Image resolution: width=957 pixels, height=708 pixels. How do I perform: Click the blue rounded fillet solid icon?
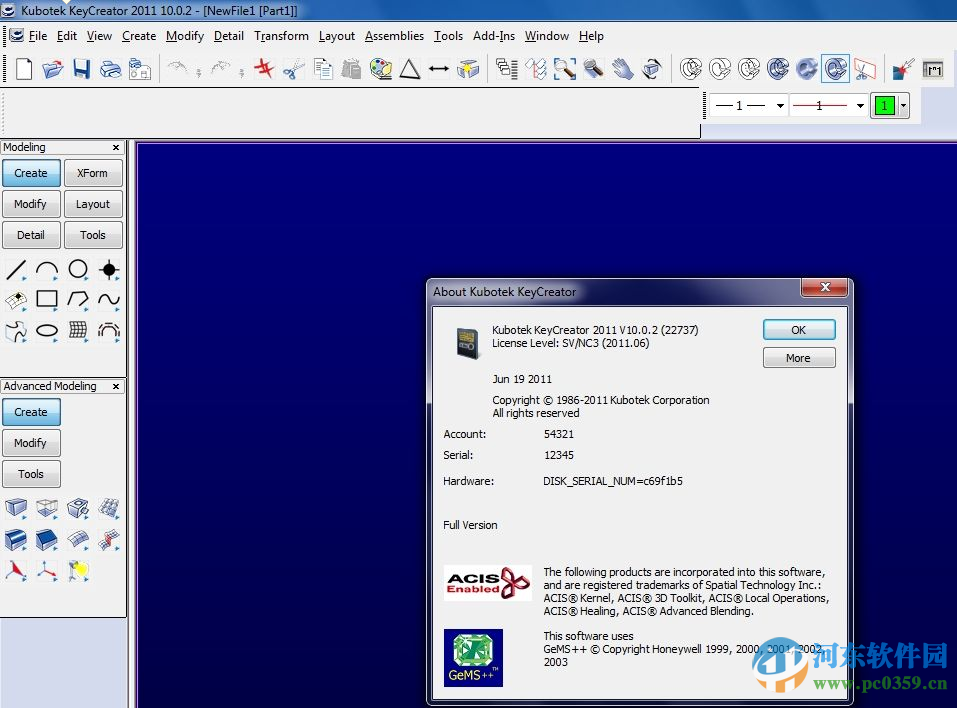coord(16,540)
